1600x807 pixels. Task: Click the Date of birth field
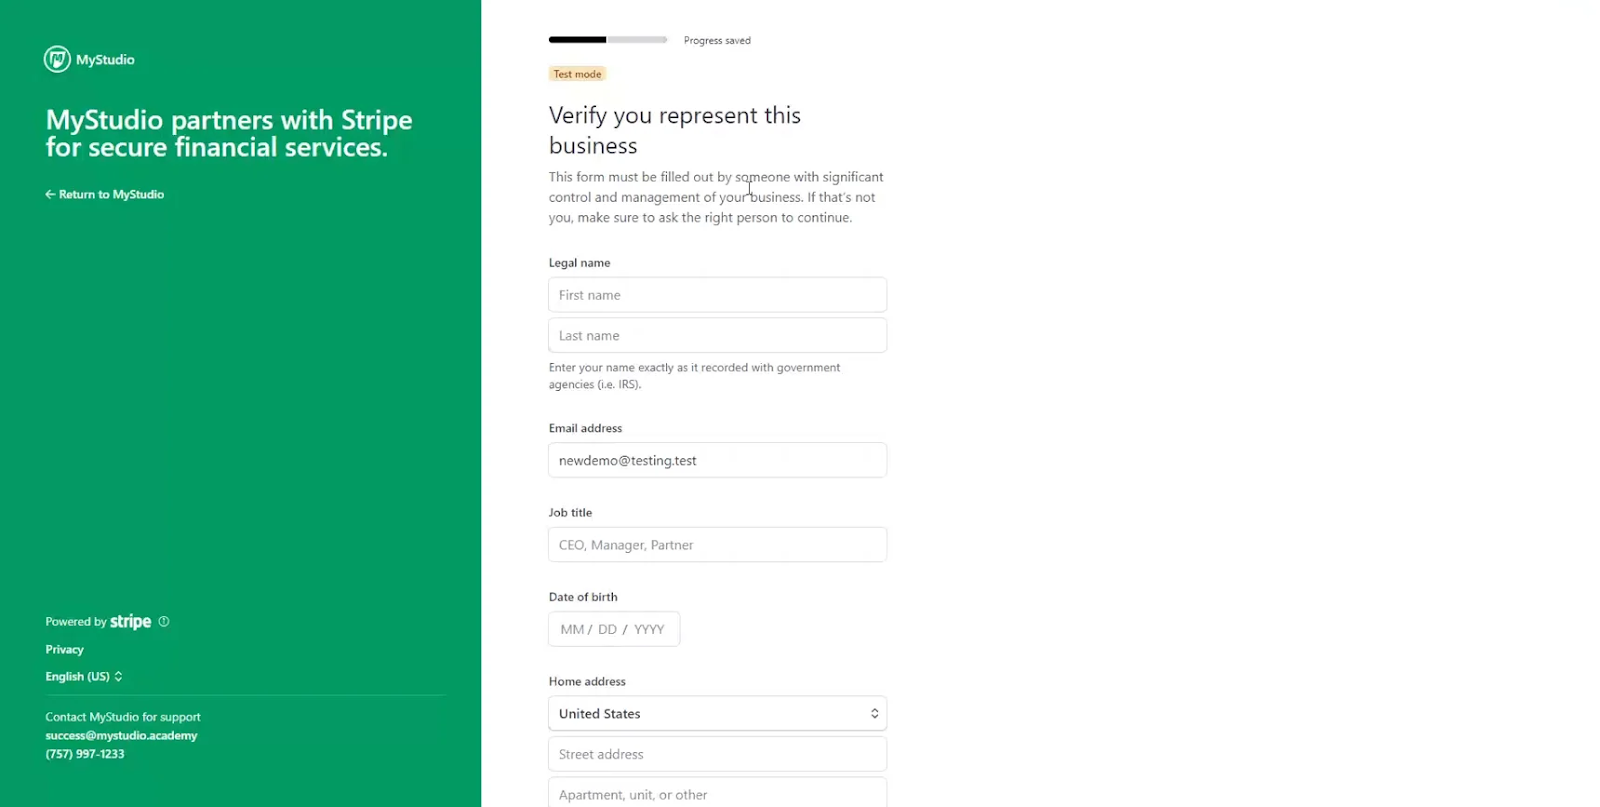(614, 629)
